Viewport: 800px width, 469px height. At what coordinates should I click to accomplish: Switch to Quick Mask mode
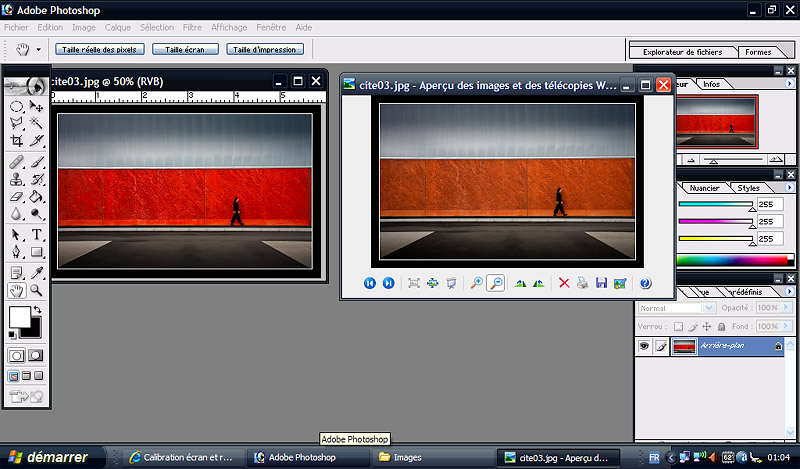click(x=36, y=356)
